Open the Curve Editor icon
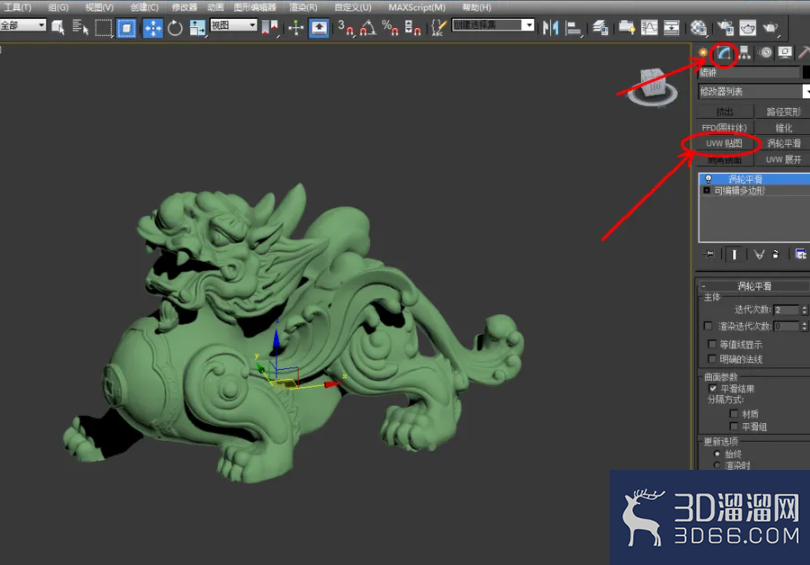810x565 pixels. [649, 27]
